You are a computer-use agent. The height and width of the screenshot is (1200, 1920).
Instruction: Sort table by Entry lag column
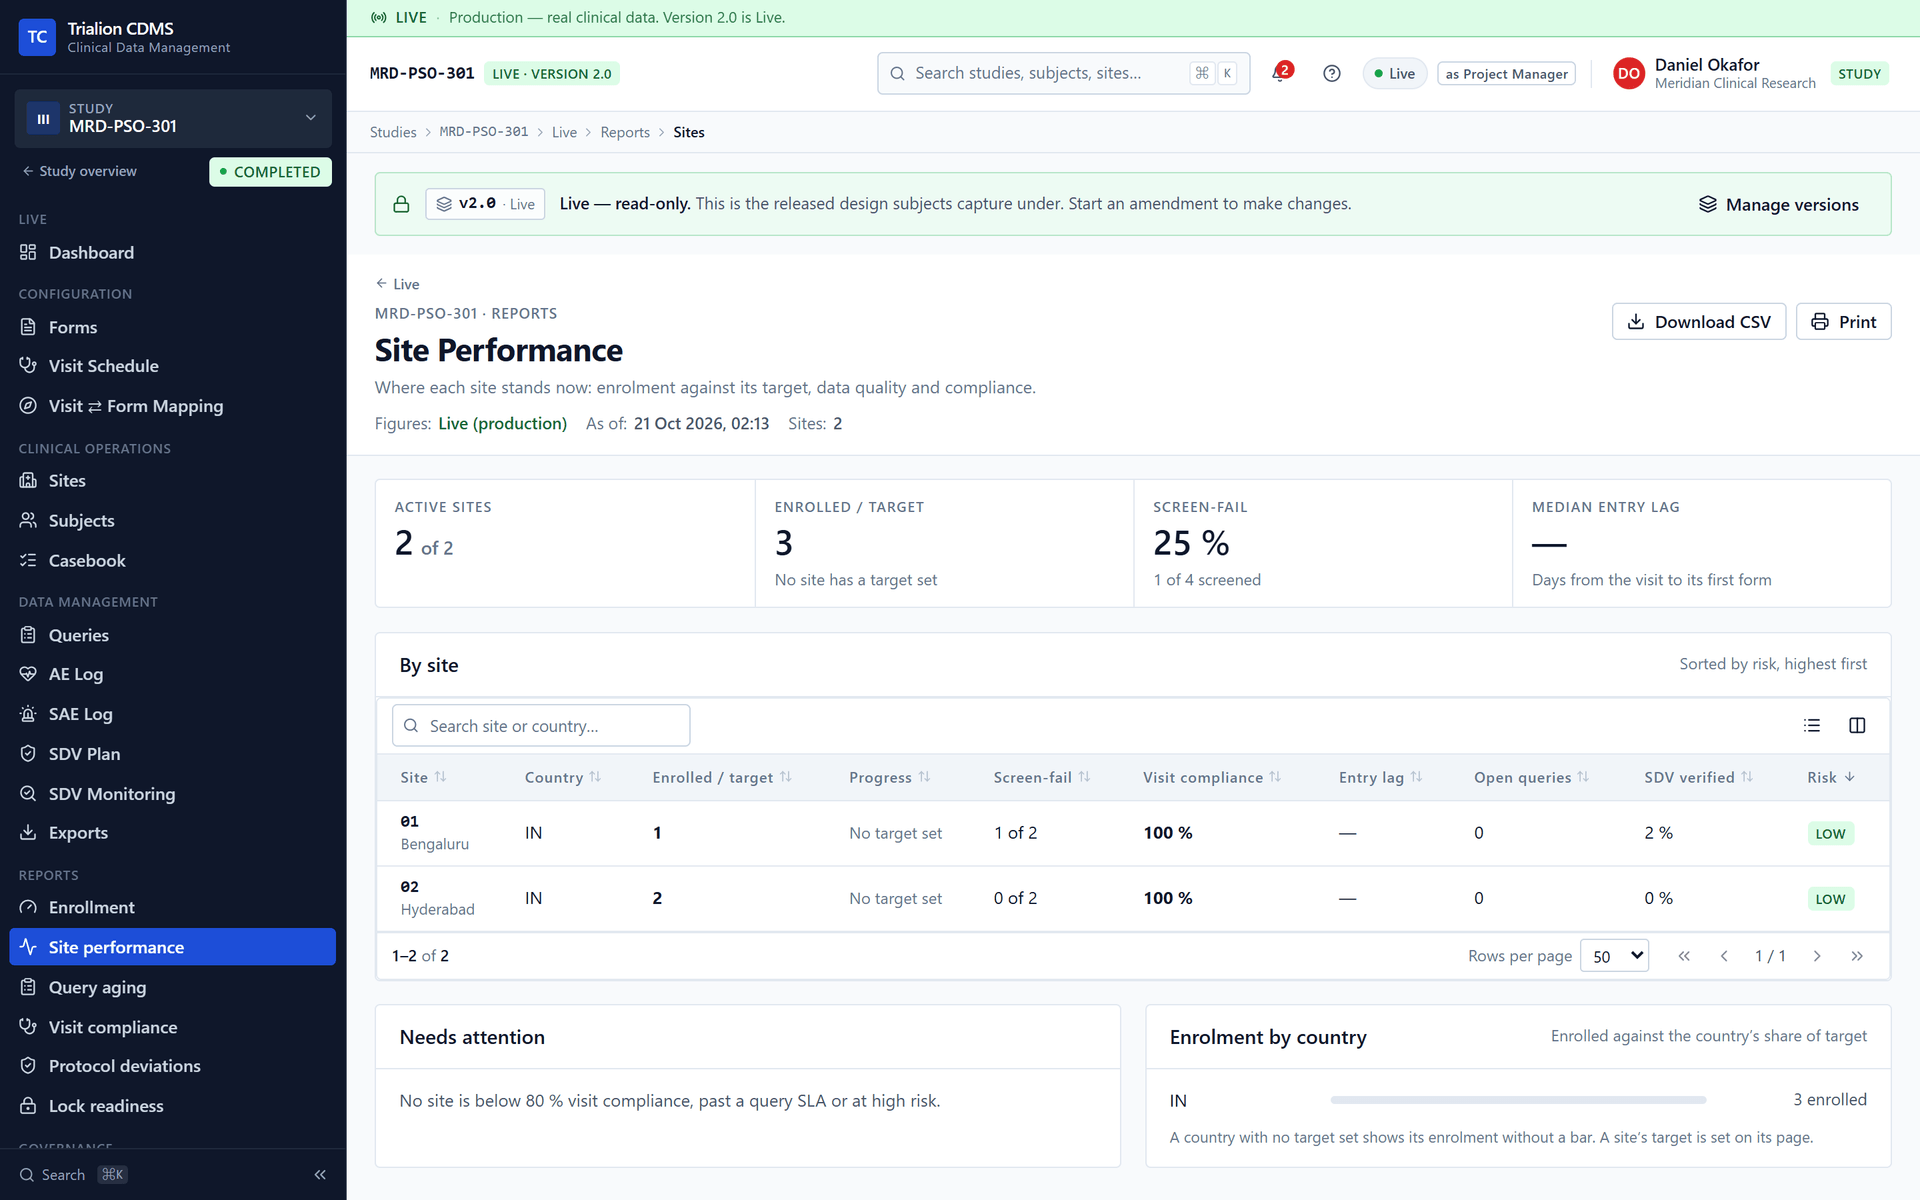click(x=1380, y=777)
